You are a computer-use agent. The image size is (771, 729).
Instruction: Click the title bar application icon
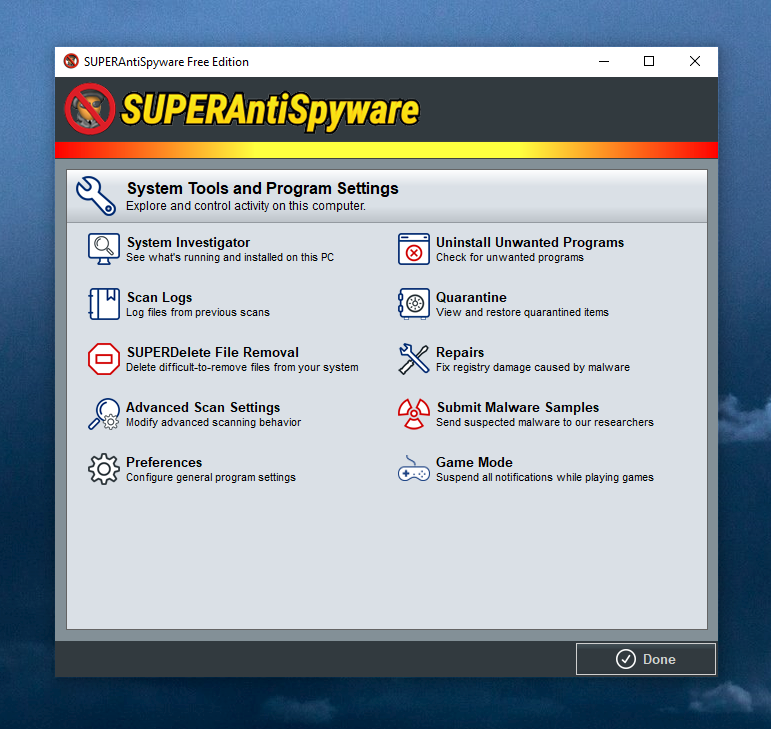point(71,61)
